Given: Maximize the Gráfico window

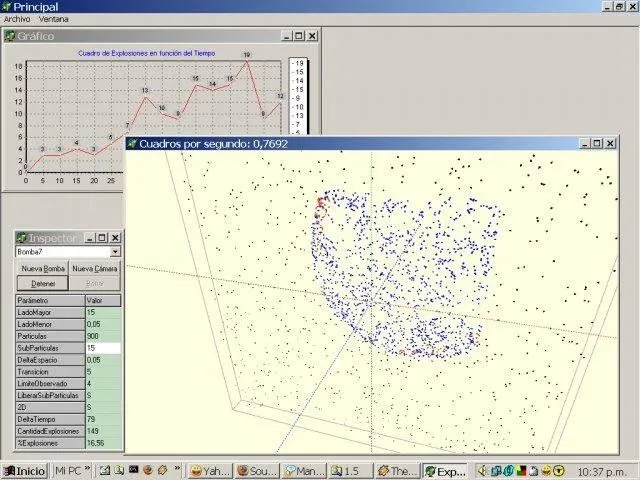Looking at the screenshot, I should (x=299, y=36).
